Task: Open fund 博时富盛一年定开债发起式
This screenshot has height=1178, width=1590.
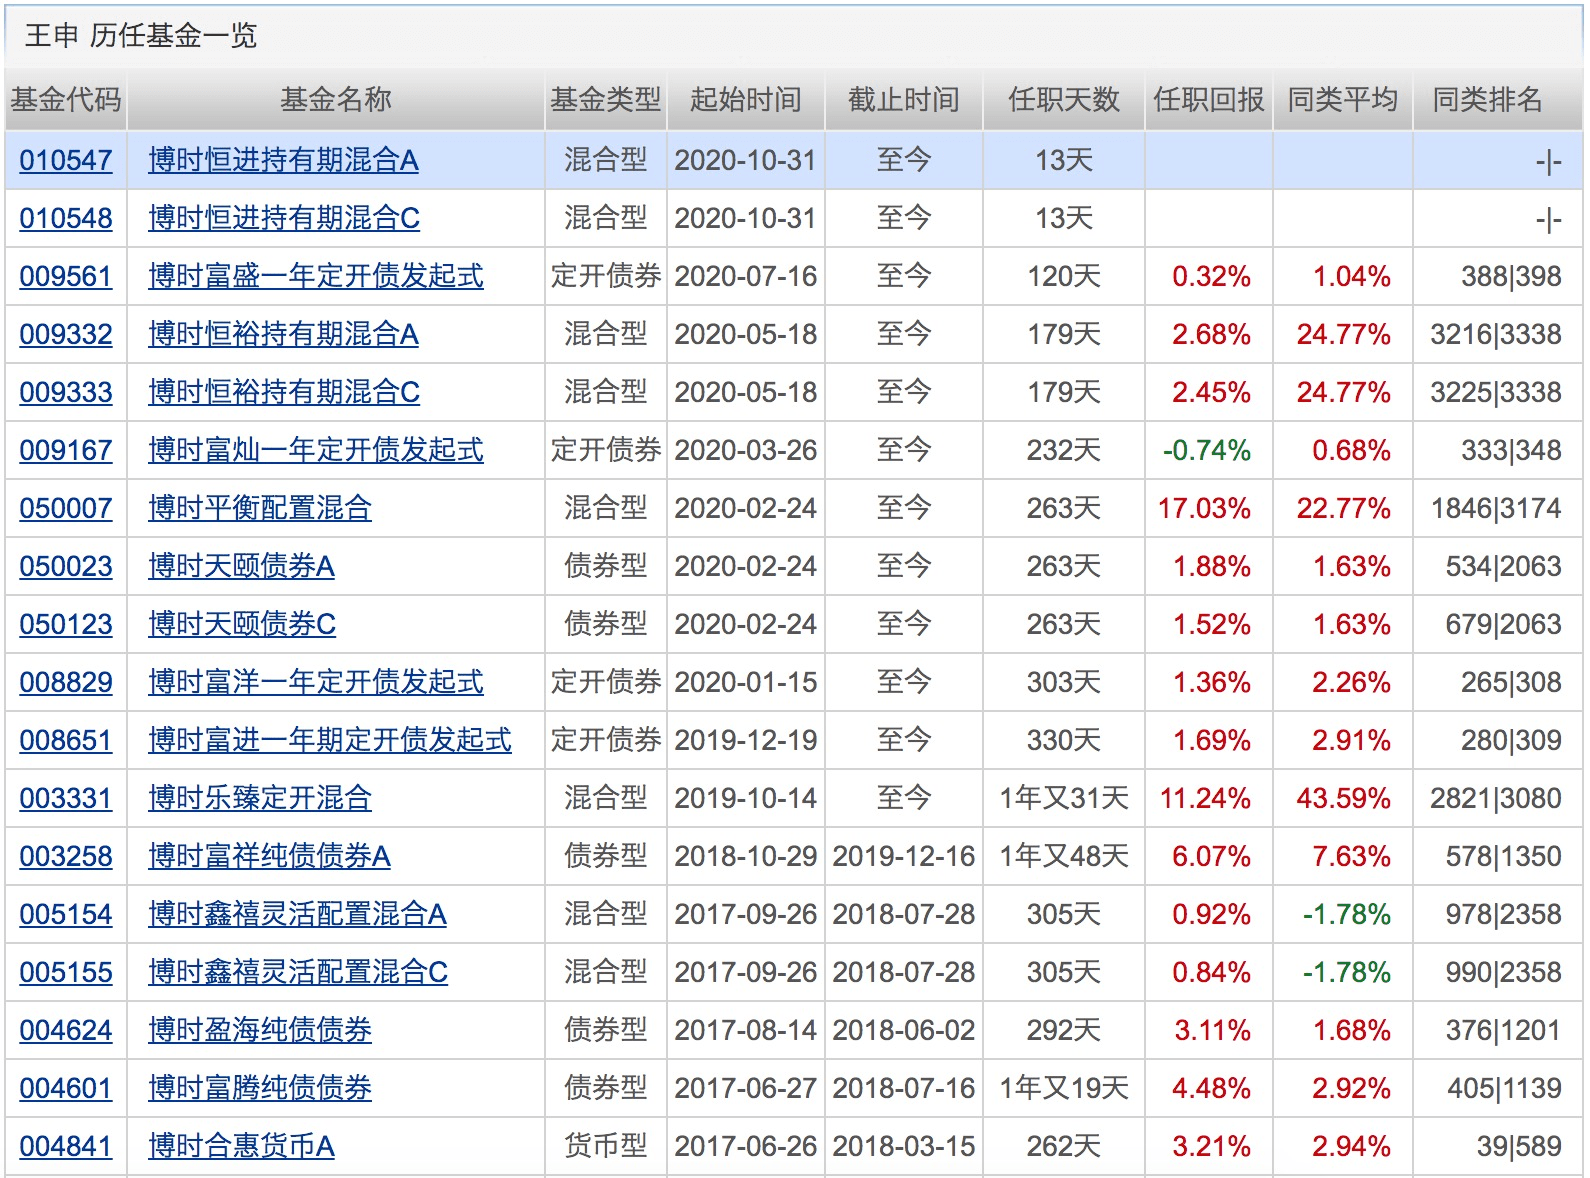Action: [316, 276]
